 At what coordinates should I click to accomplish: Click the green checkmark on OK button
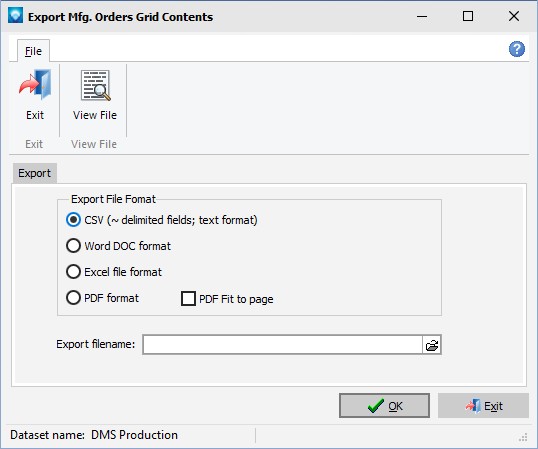(x=375, y=406)
